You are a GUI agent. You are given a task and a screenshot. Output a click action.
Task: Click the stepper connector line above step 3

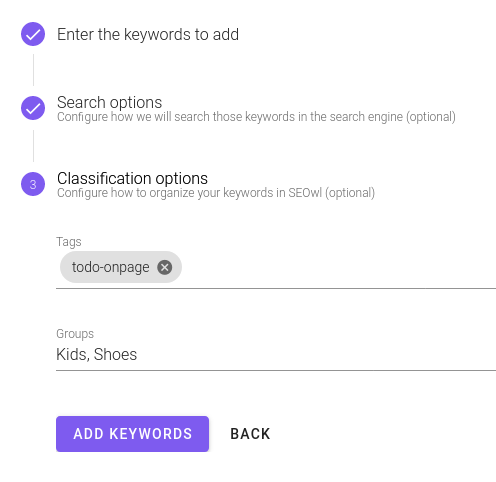point(33,146)
